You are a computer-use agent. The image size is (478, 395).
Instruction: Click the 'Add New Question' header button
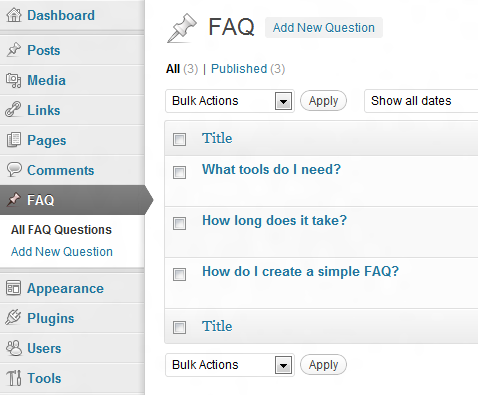tap(324, 27)
